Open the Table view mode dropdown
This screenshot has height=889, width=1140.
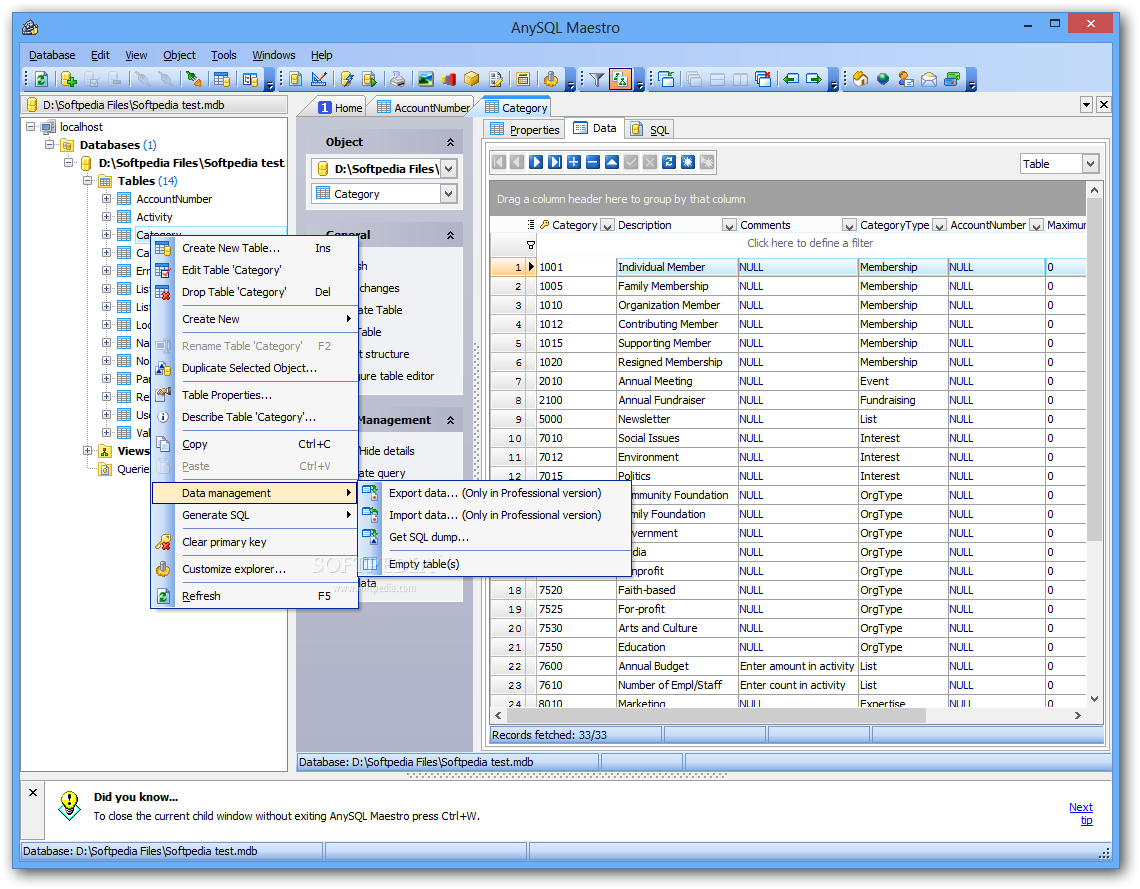[1090, 164]
